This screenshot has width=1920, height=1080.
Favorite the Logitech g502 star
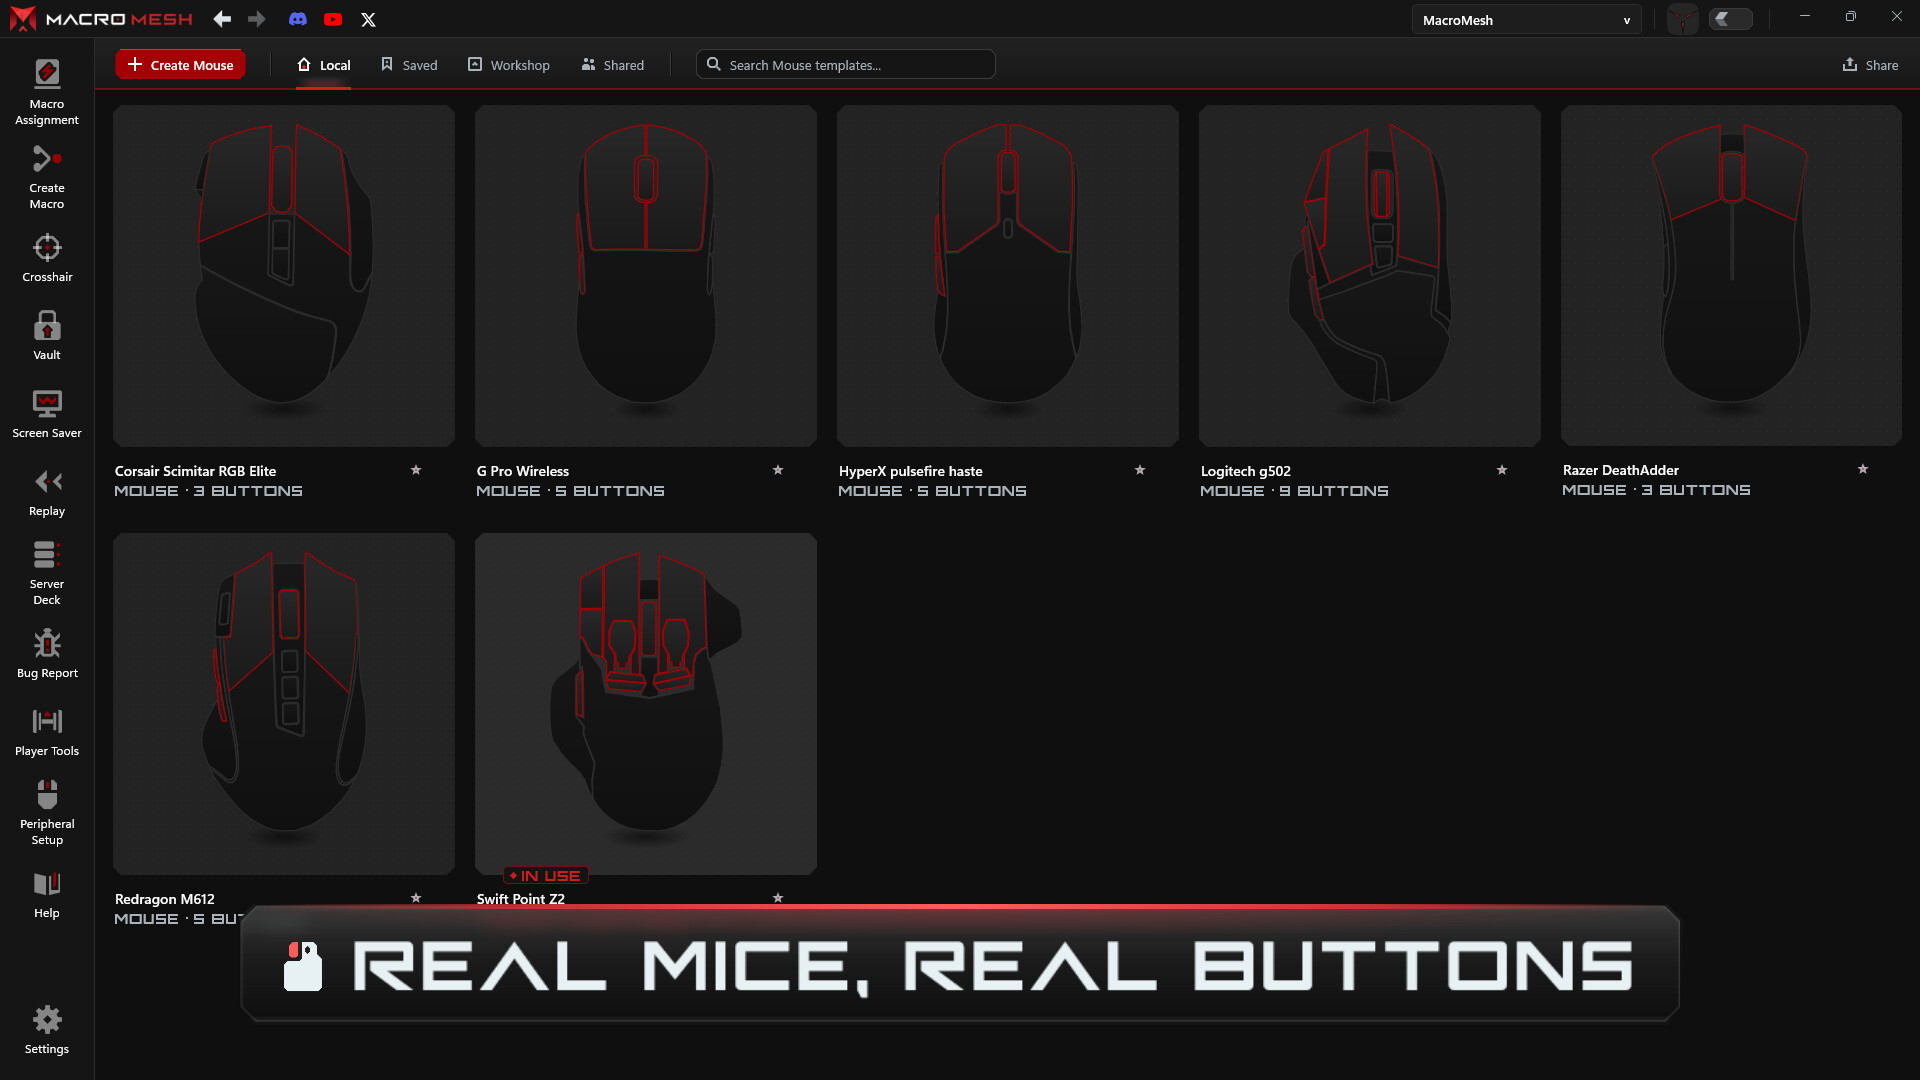pyautogui.click(x=1502, y=470)
